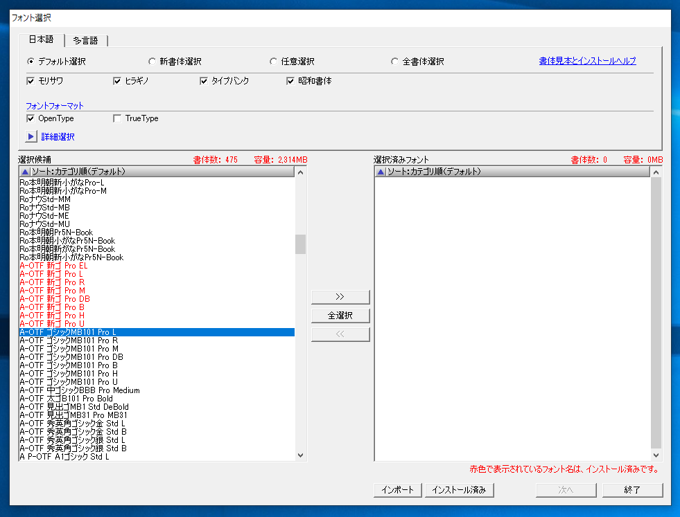Click the インポート button

(x=398, y=490)
